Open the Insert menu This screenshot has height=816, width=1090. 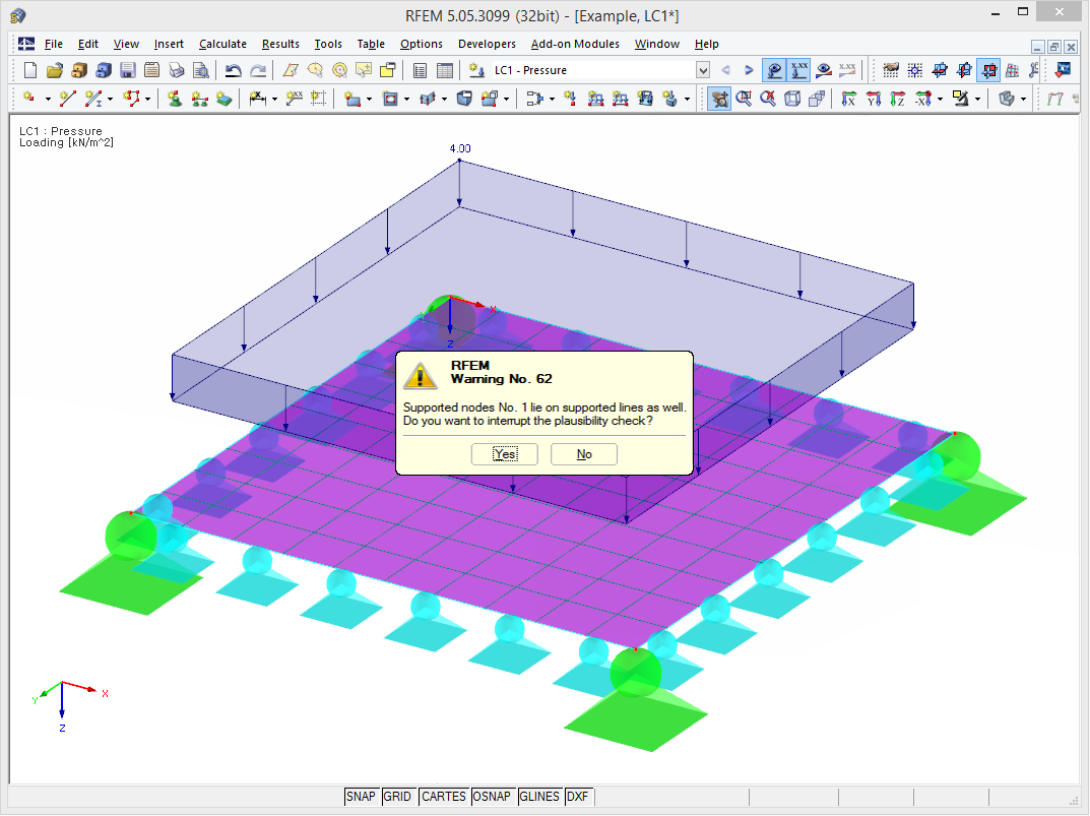[169, 44]
